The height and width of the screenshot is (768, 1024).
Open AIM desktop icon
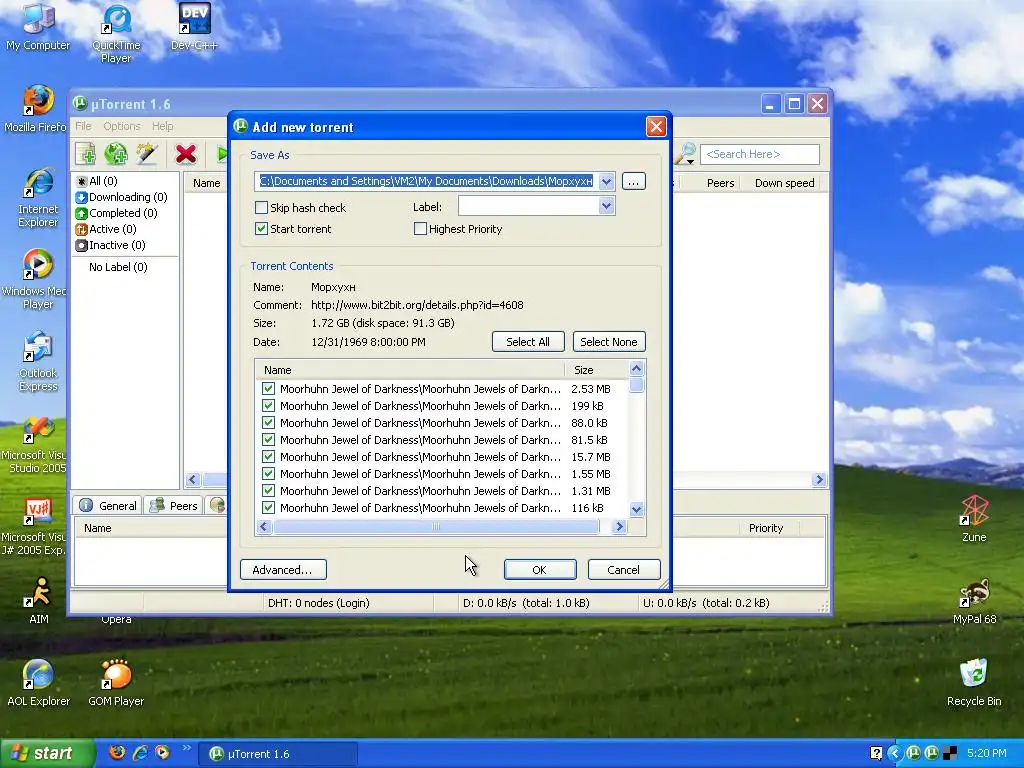coord(39,600)
